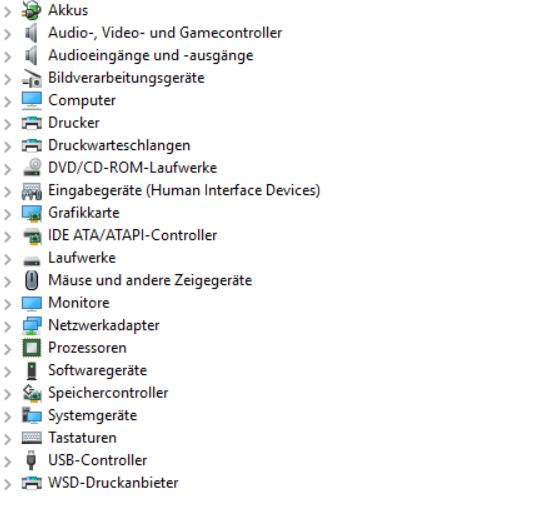
Task: Click the Speichercontroller icon
Action: [x=31, y=393]
